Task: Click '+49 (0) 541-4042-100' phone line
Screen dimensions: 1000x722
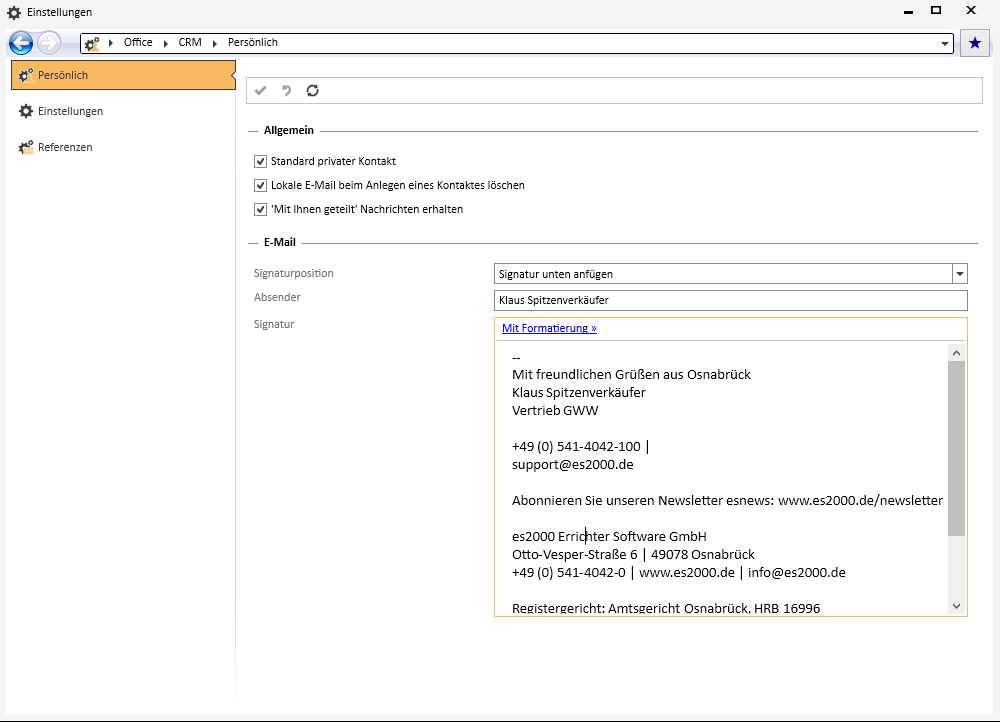Action: 580,446
